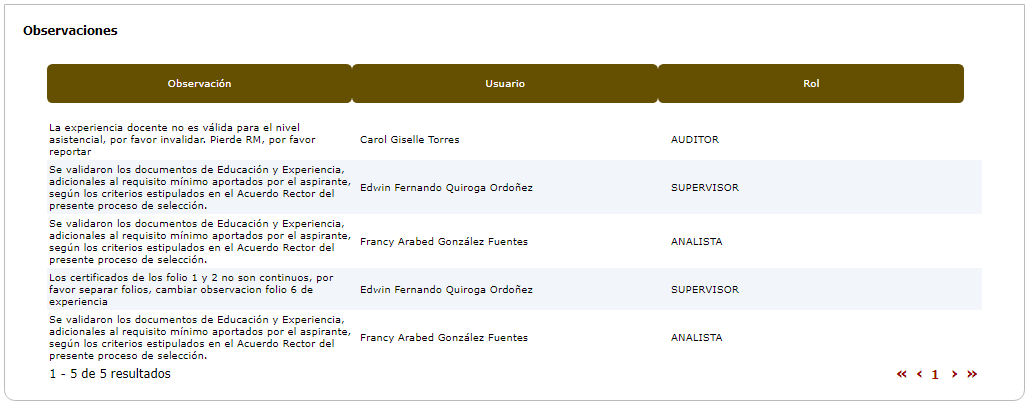Image resolution: width=1031 pixels, height=405 pixels.
Task: Click the Usuario column header
Action: [505, 84]
